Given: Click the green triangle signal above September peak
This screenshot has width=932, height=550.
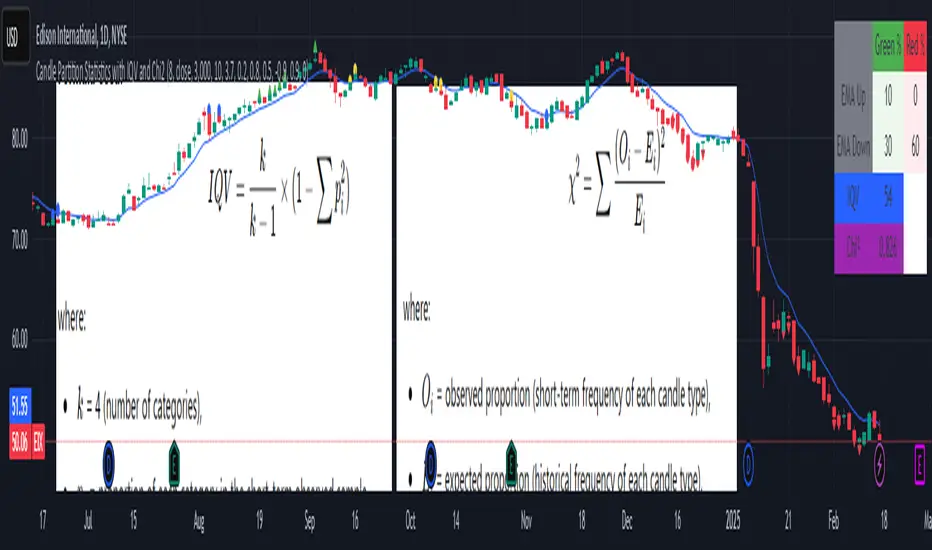Looking at the screenshot, I should click(x=315, y=46).
